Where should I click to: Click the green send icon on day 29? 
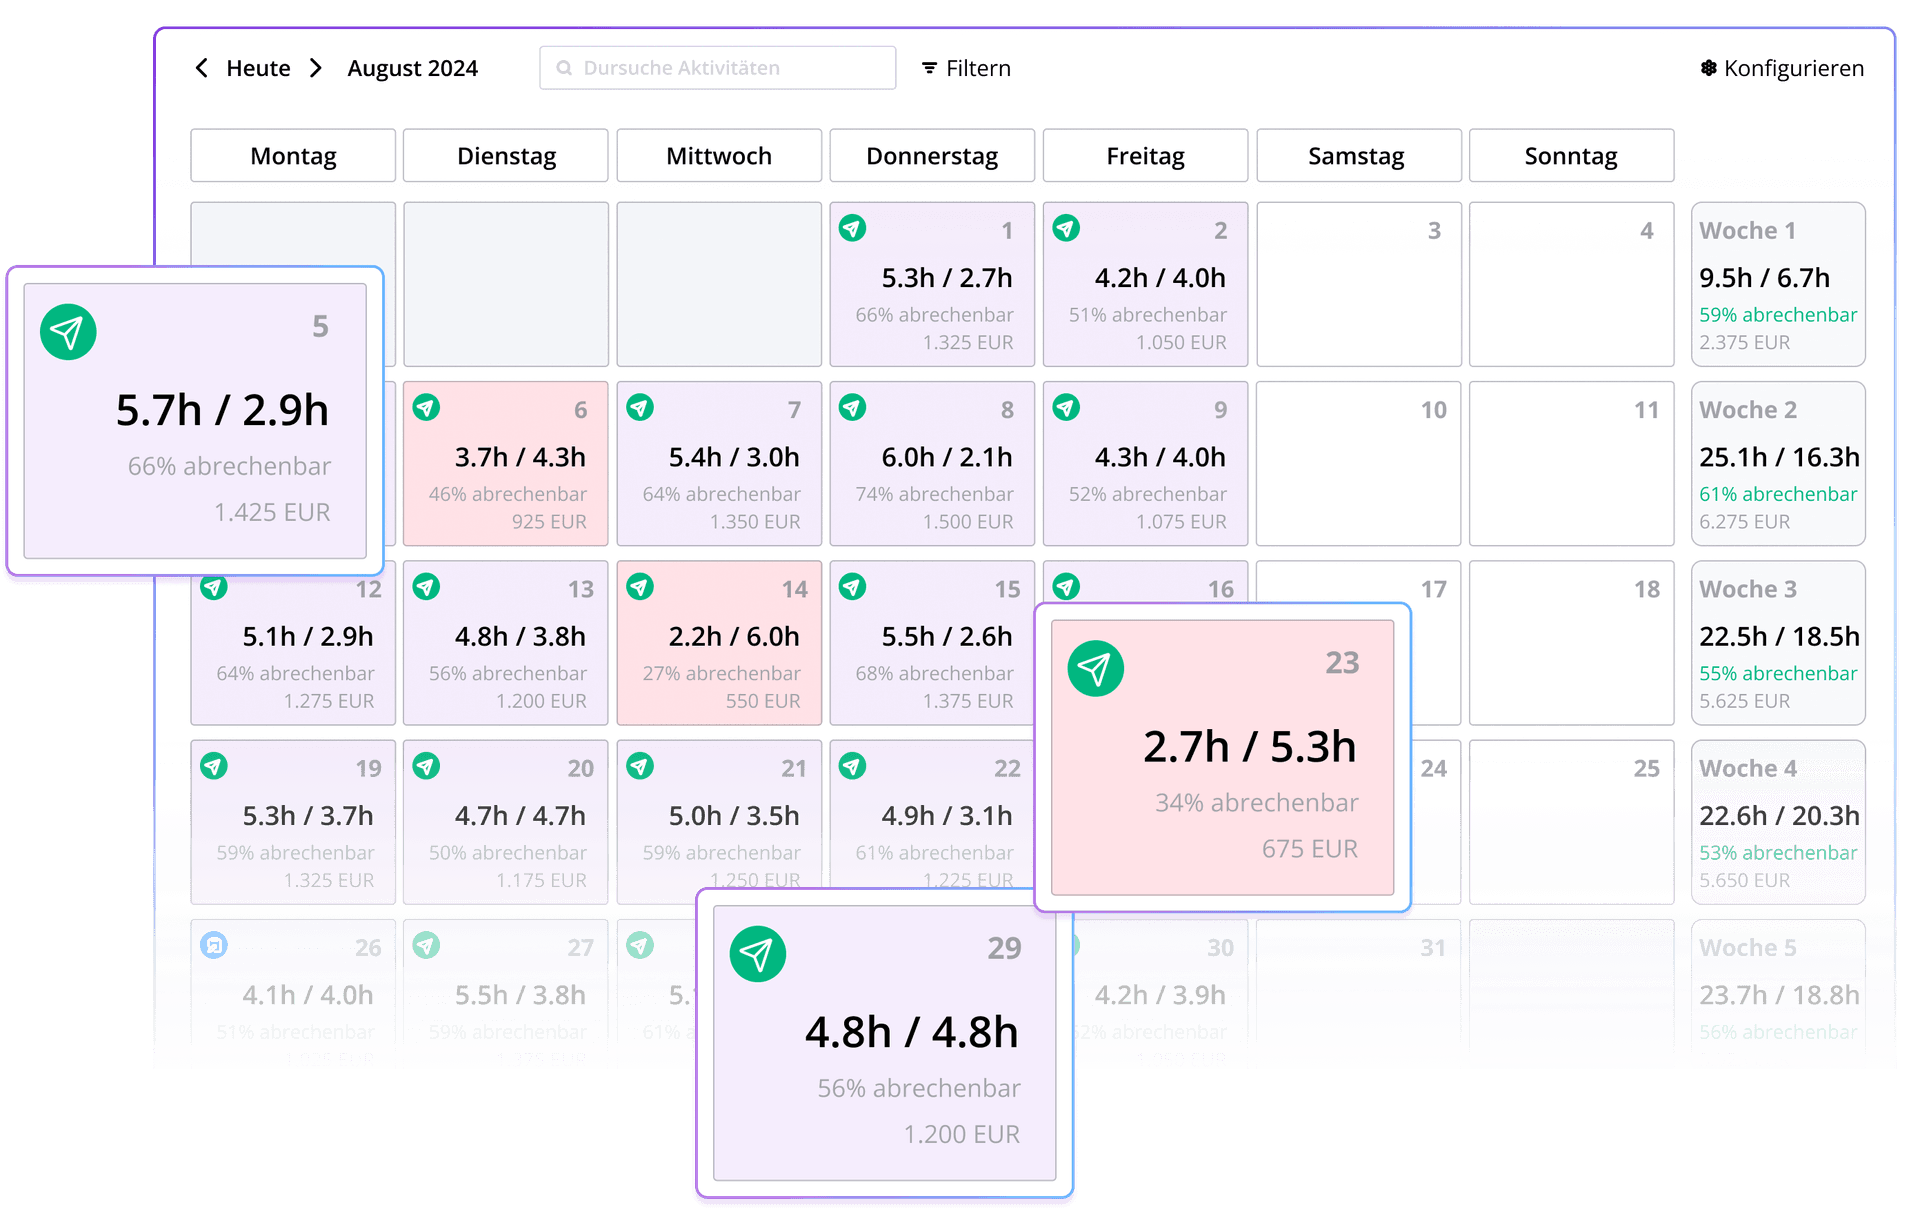[x=757, y=954]
